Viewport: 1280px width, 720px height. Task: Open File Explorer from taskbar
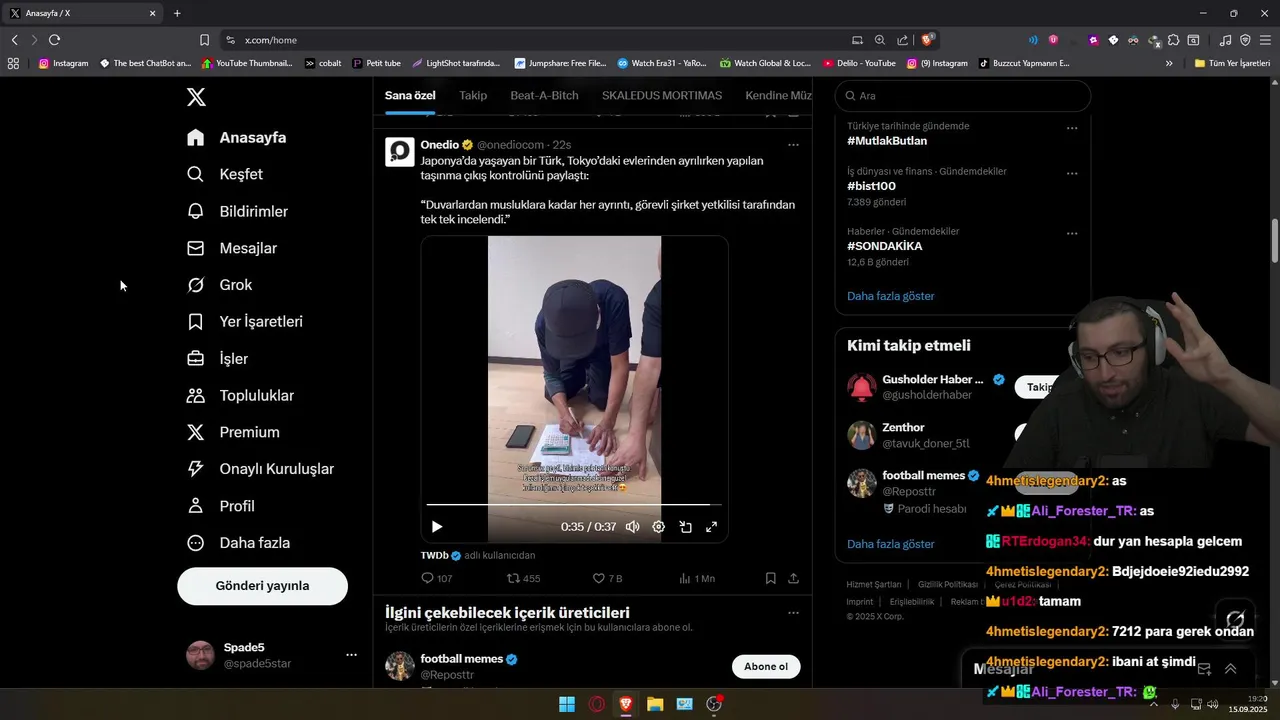point(655,704)
